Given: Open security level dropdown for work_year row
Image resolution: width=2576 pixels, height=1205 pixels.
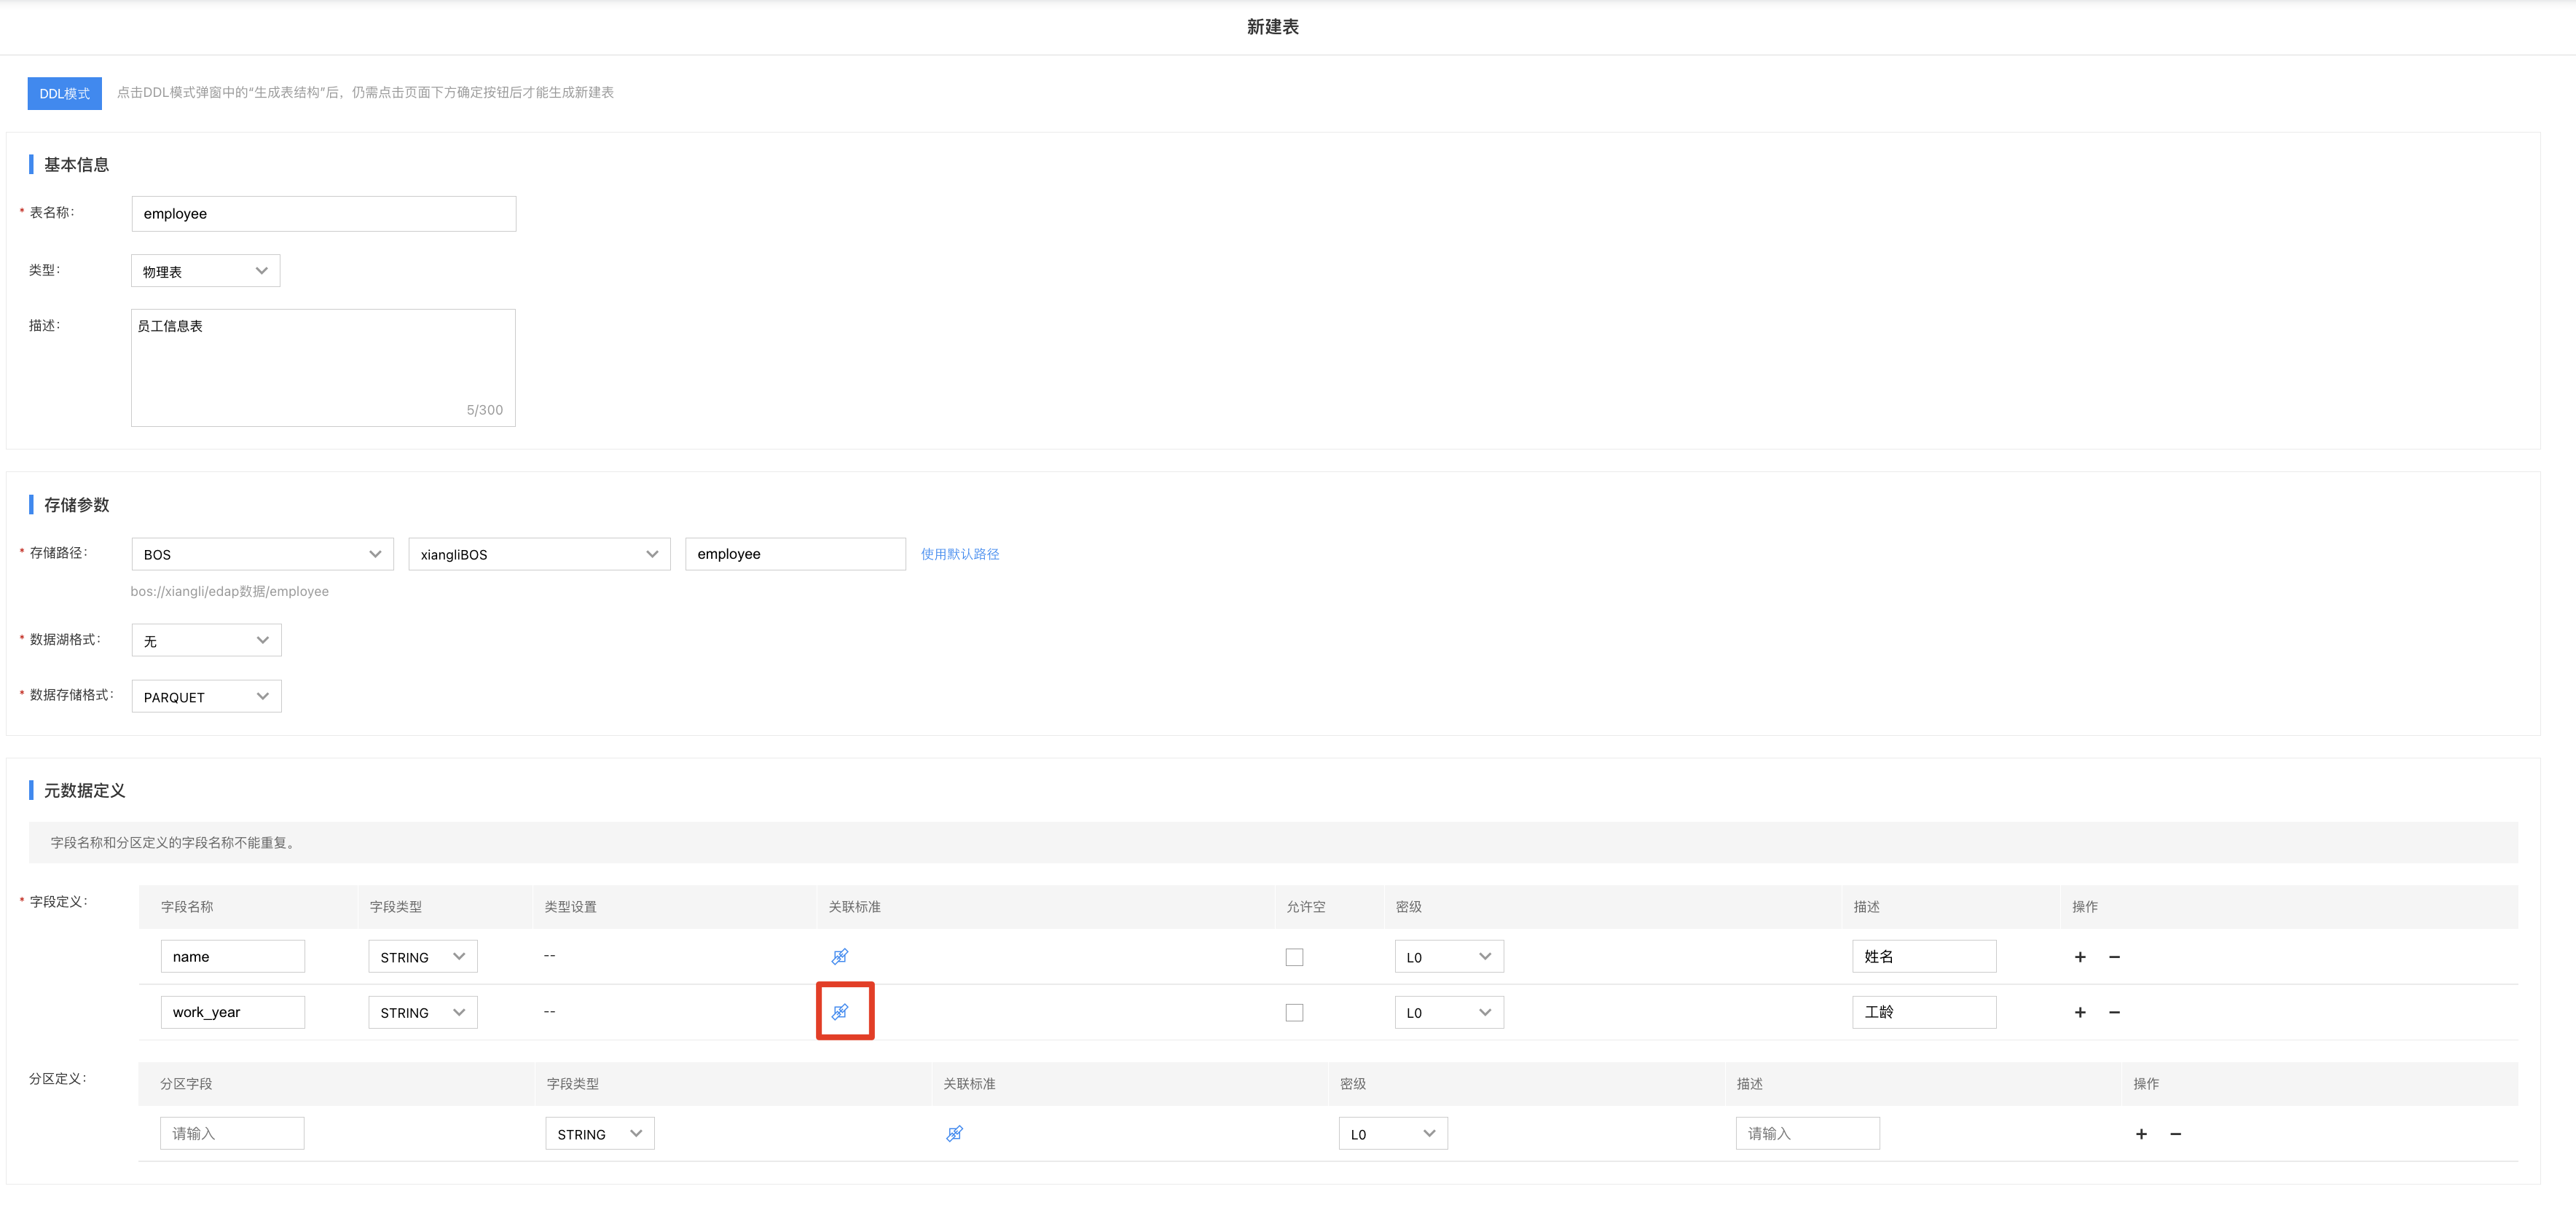Looking at the screenshot, I should [x=1449, y=1012].
